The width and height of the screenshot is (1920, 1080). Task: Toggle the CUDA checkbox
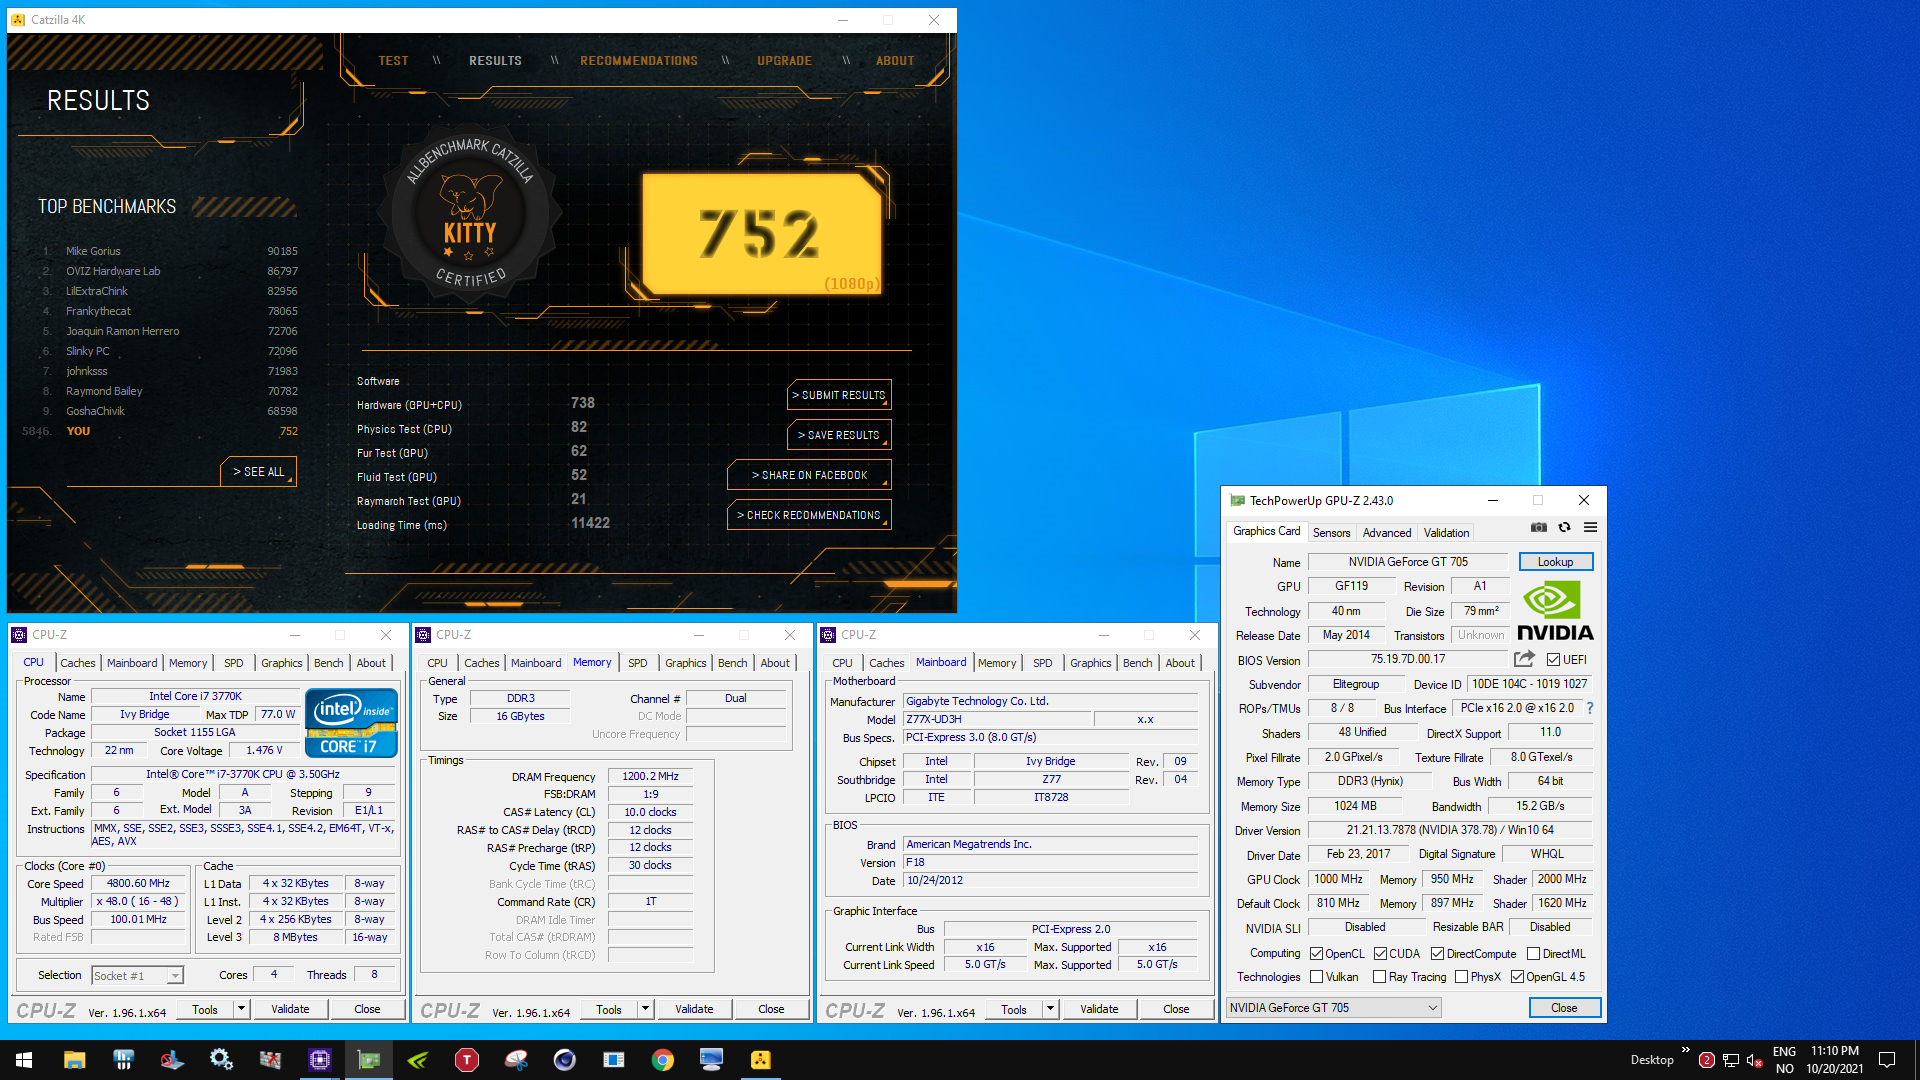tap(1380, 954)
